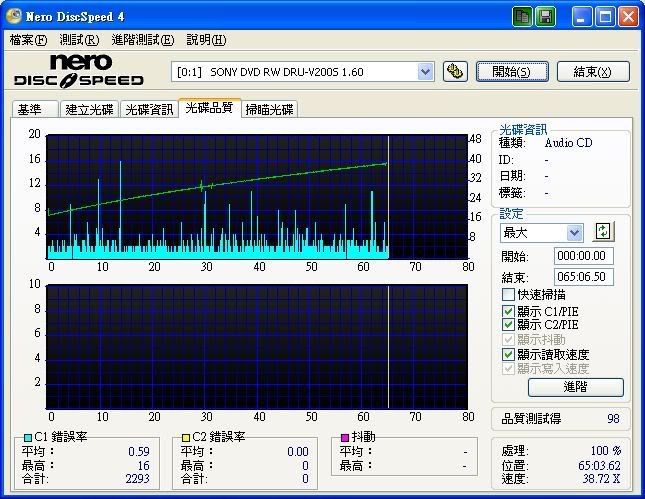Click the Nero DiscSpeed title bar disc icon
The image size is (645, 499).
pyautogui.click(x=13, y=16)
